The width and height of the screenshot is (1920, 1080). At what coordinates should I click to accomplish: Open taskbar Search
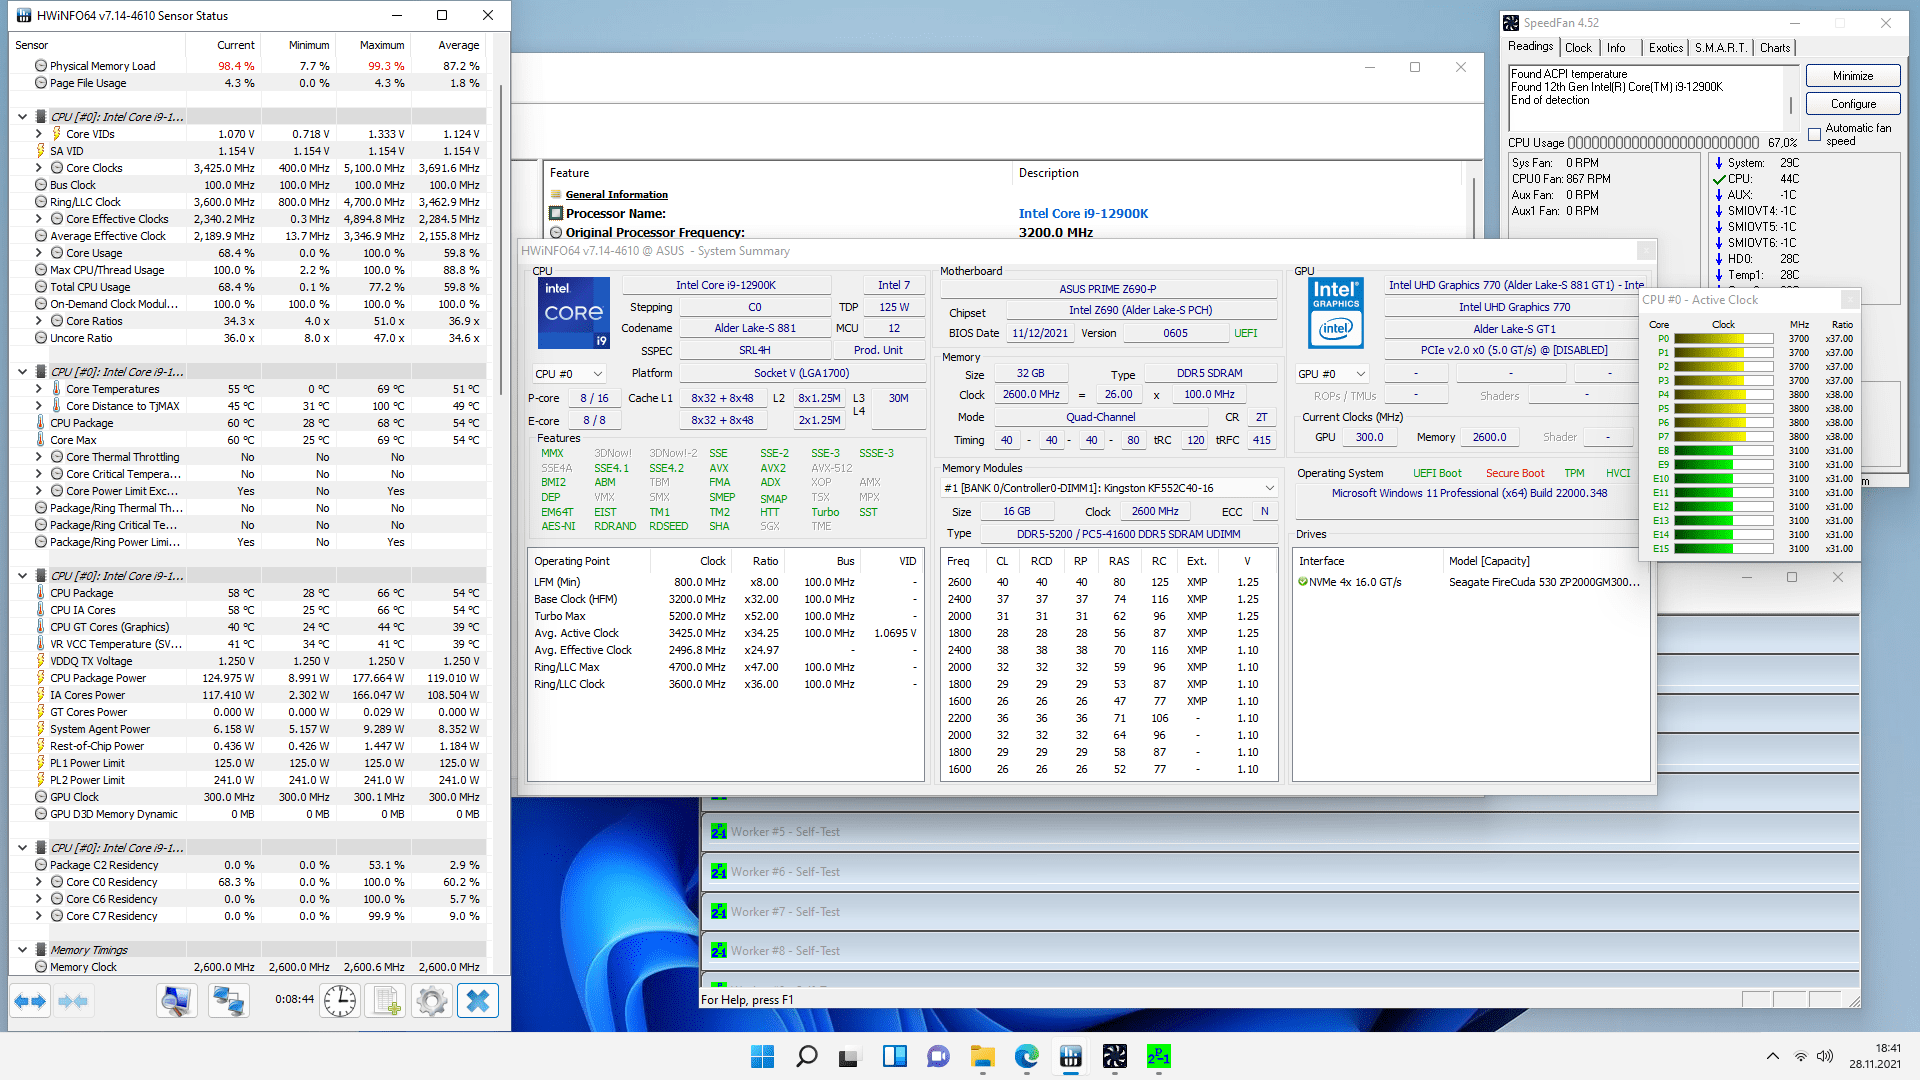point(806,1056)
